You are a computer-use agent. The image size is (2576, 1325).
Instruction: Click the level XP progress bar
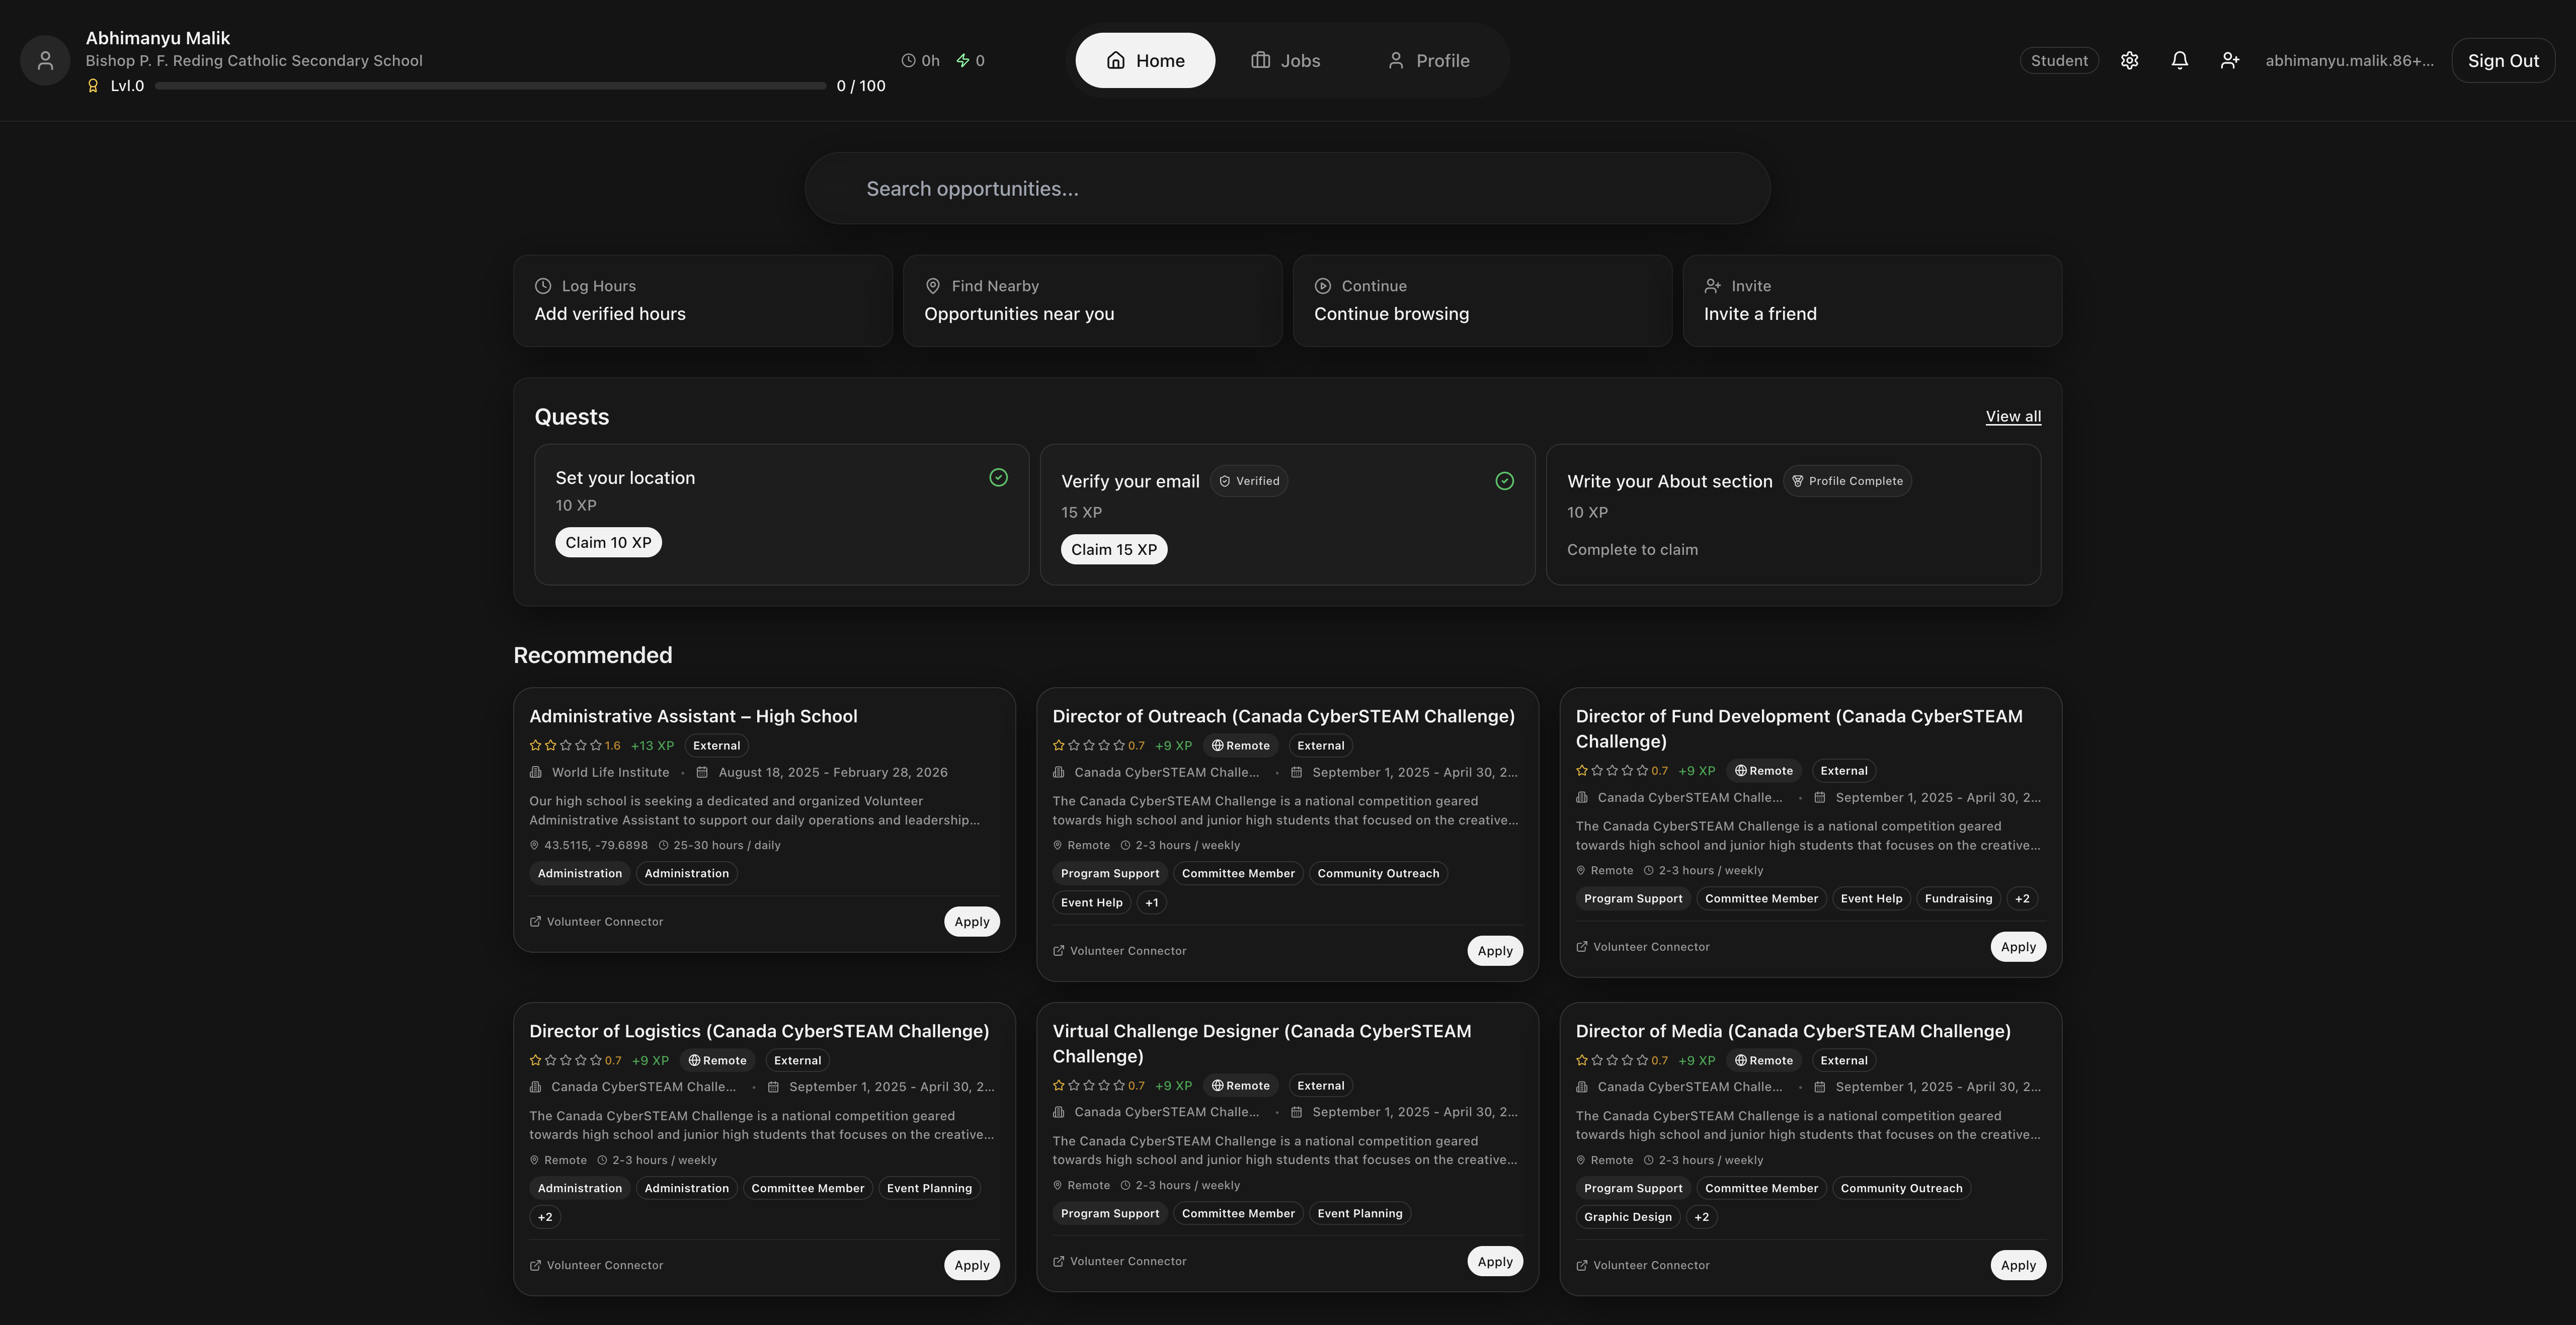tap(490, 86)
